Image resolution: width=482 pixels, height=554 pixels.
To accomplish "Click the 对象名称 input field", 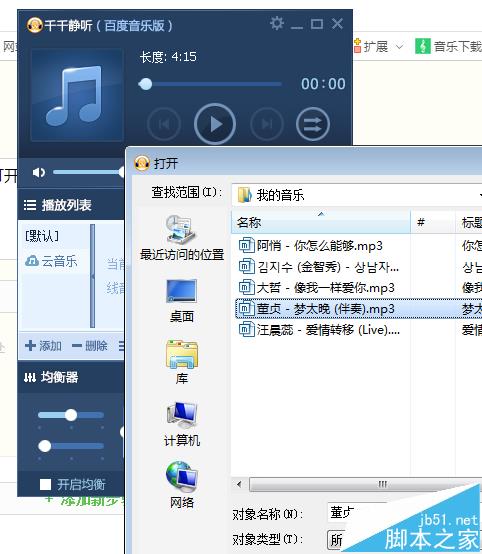I will pos(357,513).
